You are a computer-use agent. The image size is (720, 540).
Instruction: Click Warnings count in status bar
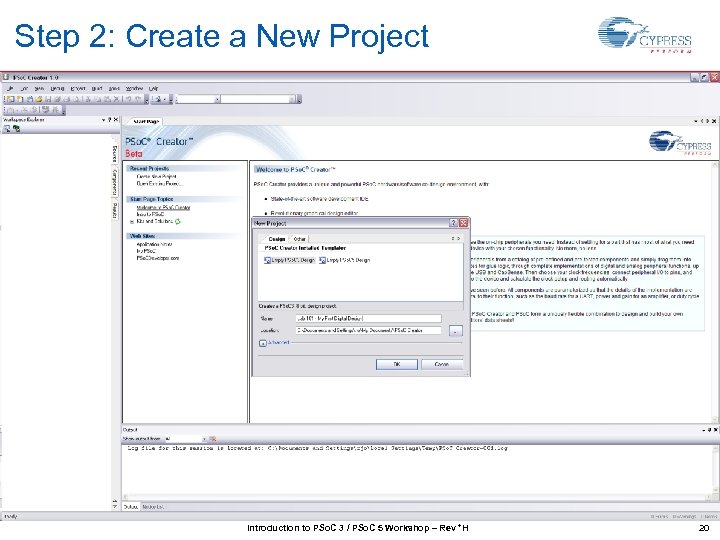point(685,517)
